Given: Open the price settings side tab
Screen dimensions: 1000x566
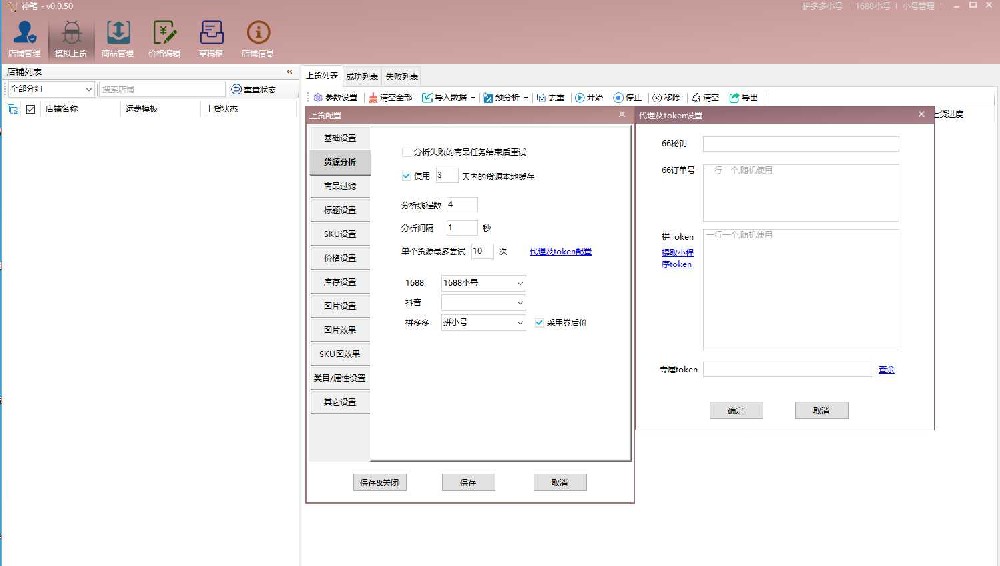Looking at the screenshot, I should coord(340,258).
